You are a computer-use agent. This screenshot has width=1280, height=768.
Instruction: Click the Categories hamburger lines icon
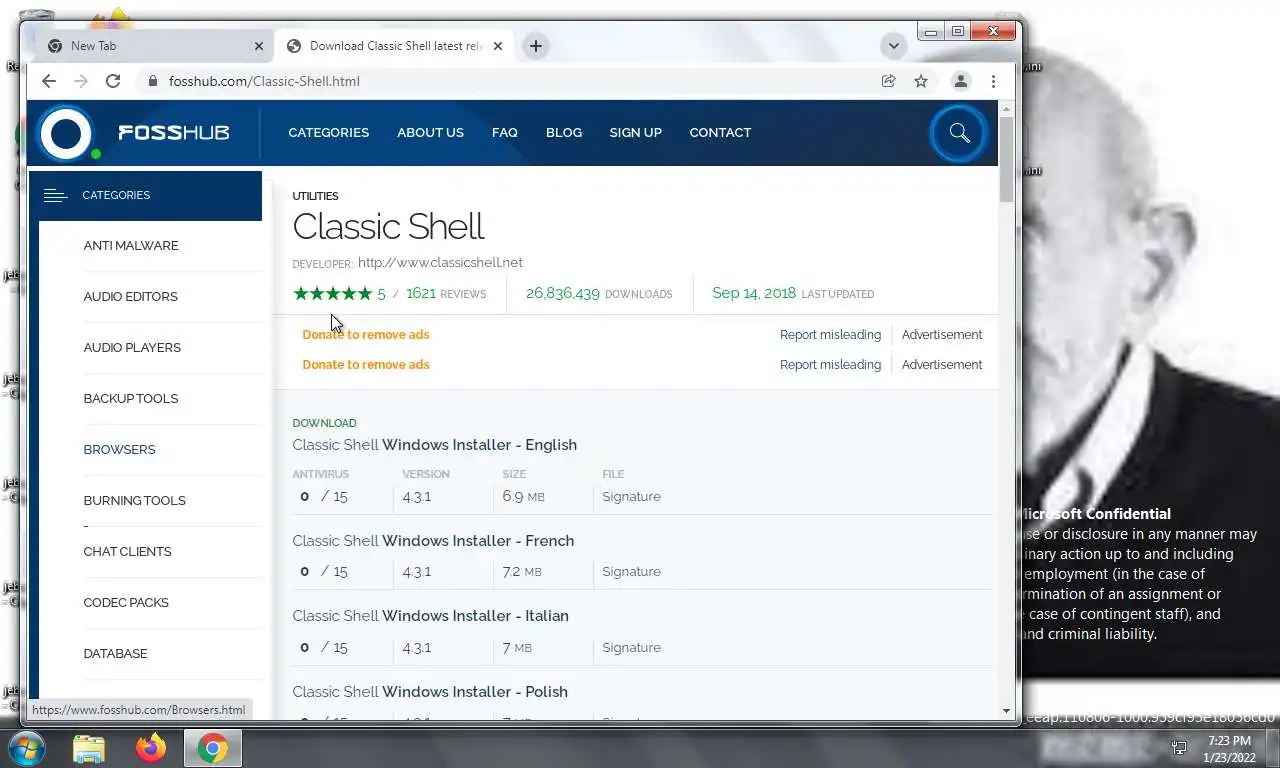(x=55, y=195)
